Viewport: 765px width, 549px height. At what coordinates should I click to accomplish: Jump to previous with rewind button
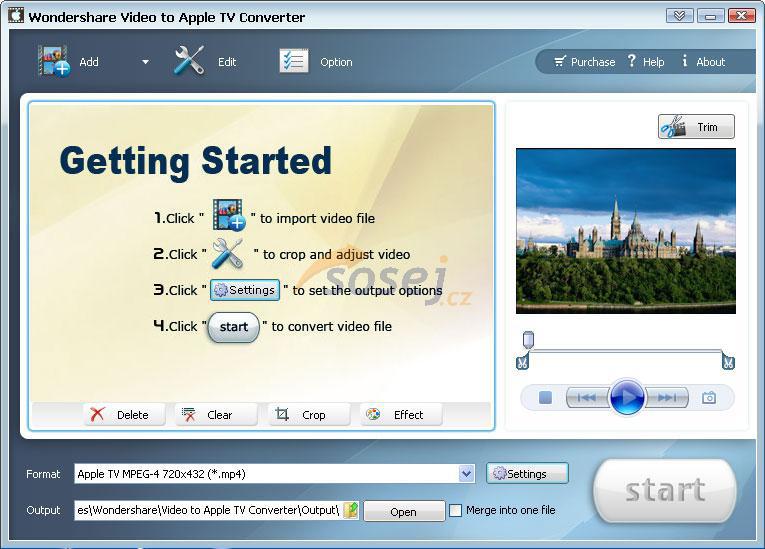coord(587,398)
